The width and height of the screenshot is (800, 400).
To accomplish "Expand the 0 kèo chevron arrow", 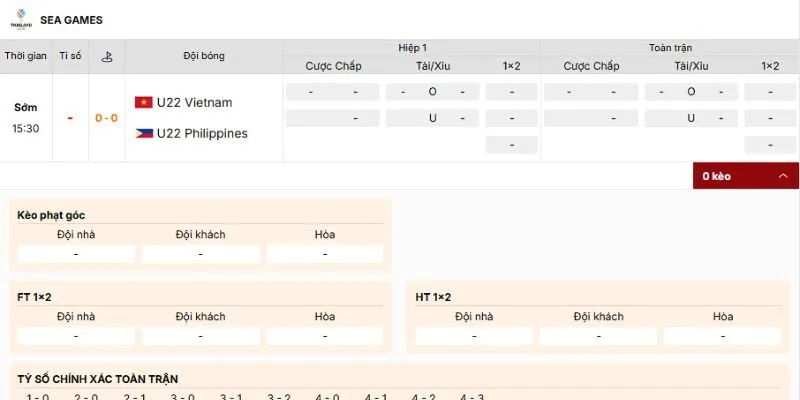I will 782,176.
